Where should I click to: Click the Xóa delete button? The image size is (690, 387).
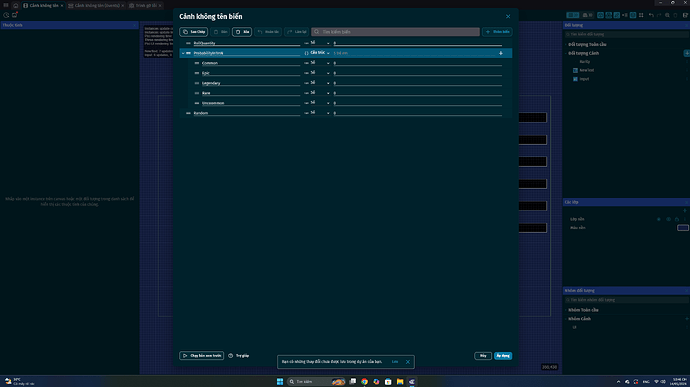point(242,32)
